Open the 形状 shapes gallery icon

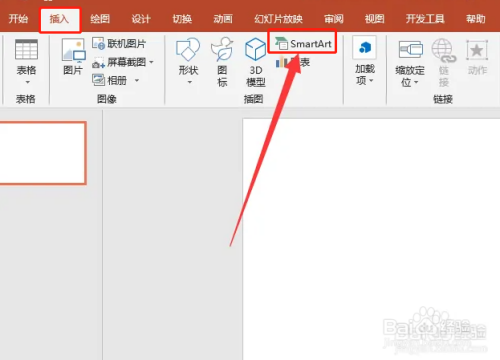(x=188, y=49)
